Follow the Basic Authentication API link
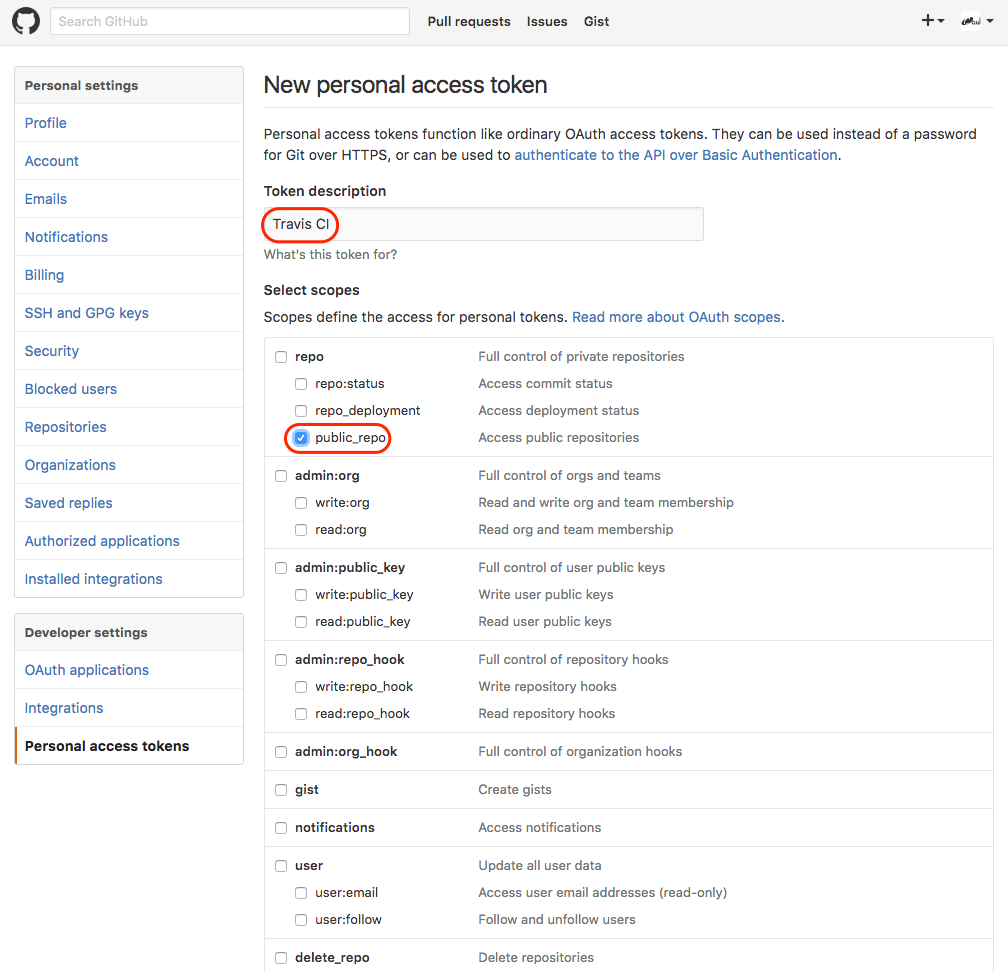This screenshot has width=1008, height=972. (675, 155)
